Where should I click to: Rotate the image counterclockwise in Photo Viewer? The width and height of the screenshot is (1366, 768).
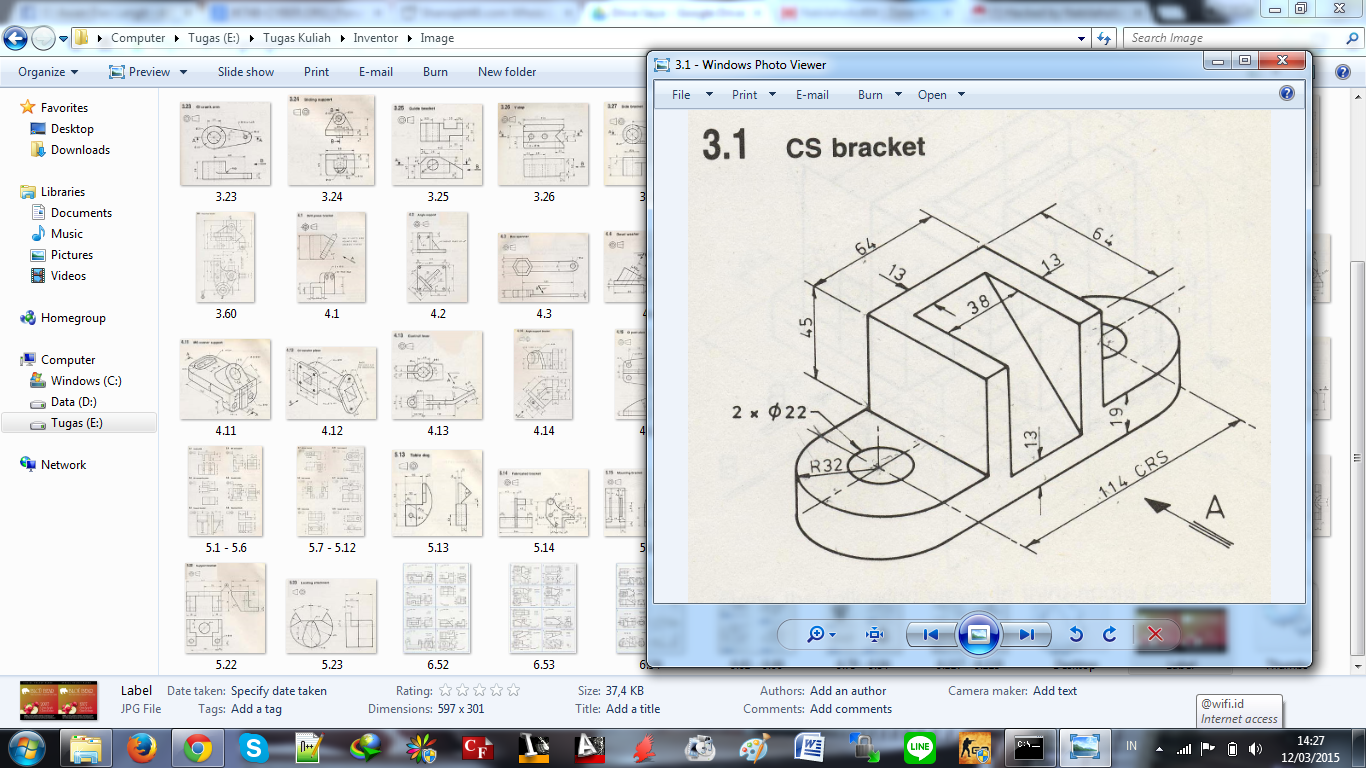[1077, 634]
